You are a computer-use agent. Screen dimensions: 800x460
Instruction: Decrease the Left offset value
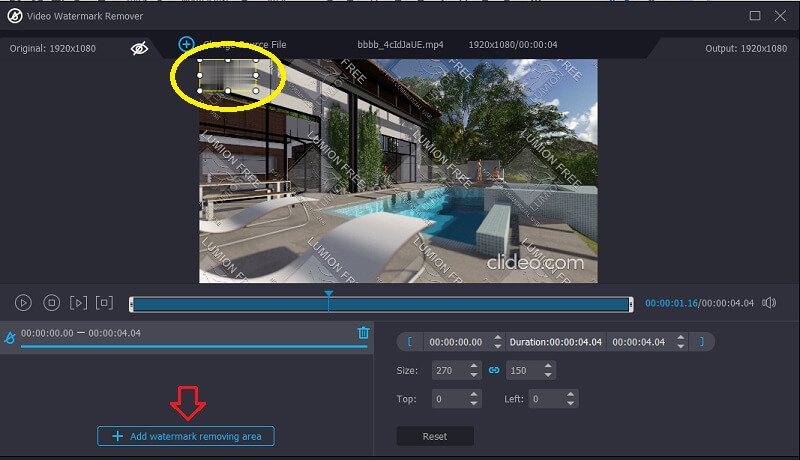(x=572, y=404)
